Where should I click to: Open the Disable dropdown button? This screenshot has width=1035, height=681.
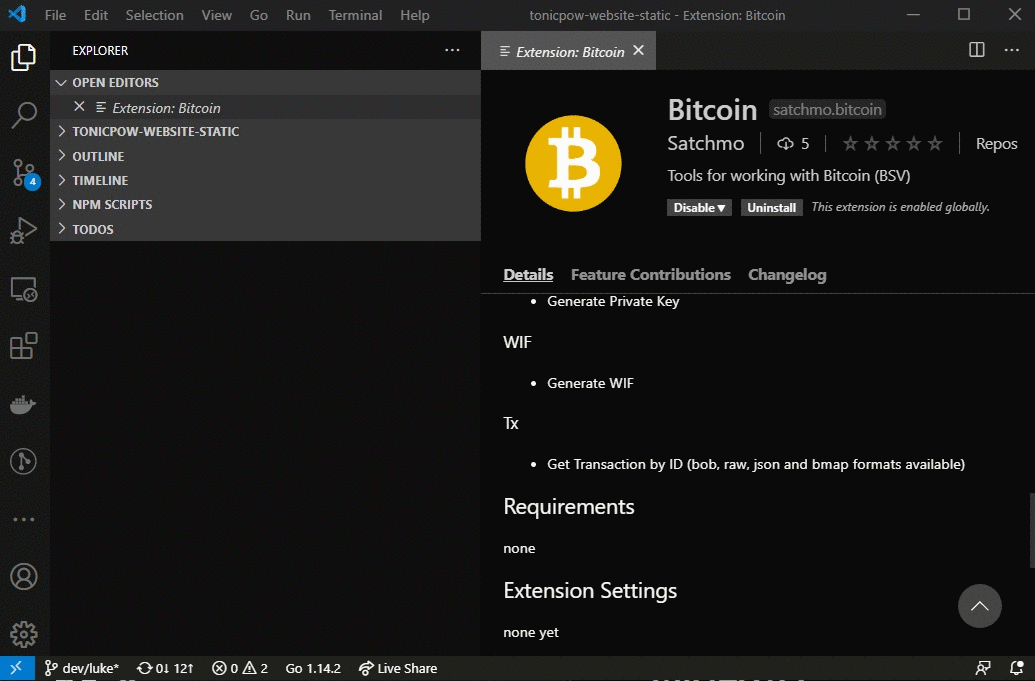tap(699, 207)
